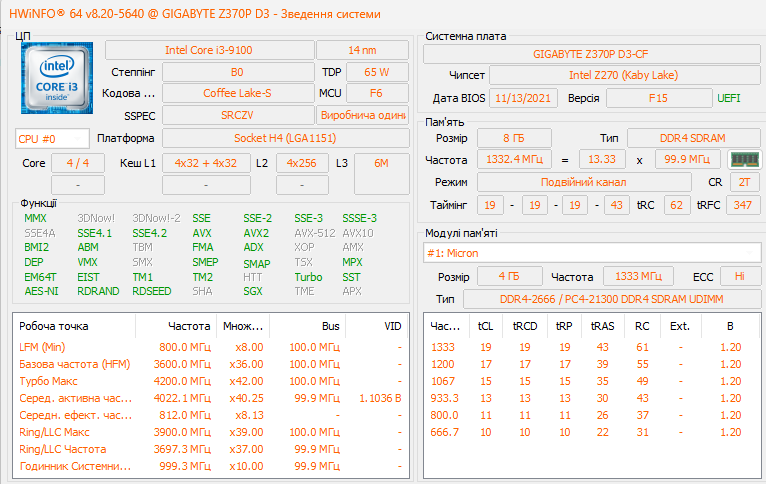Screen dimensions: 766x484
Task: Click the Socket H4 (LGA1151) platform field
Action: pyautogui.click(x=285, y=138)
